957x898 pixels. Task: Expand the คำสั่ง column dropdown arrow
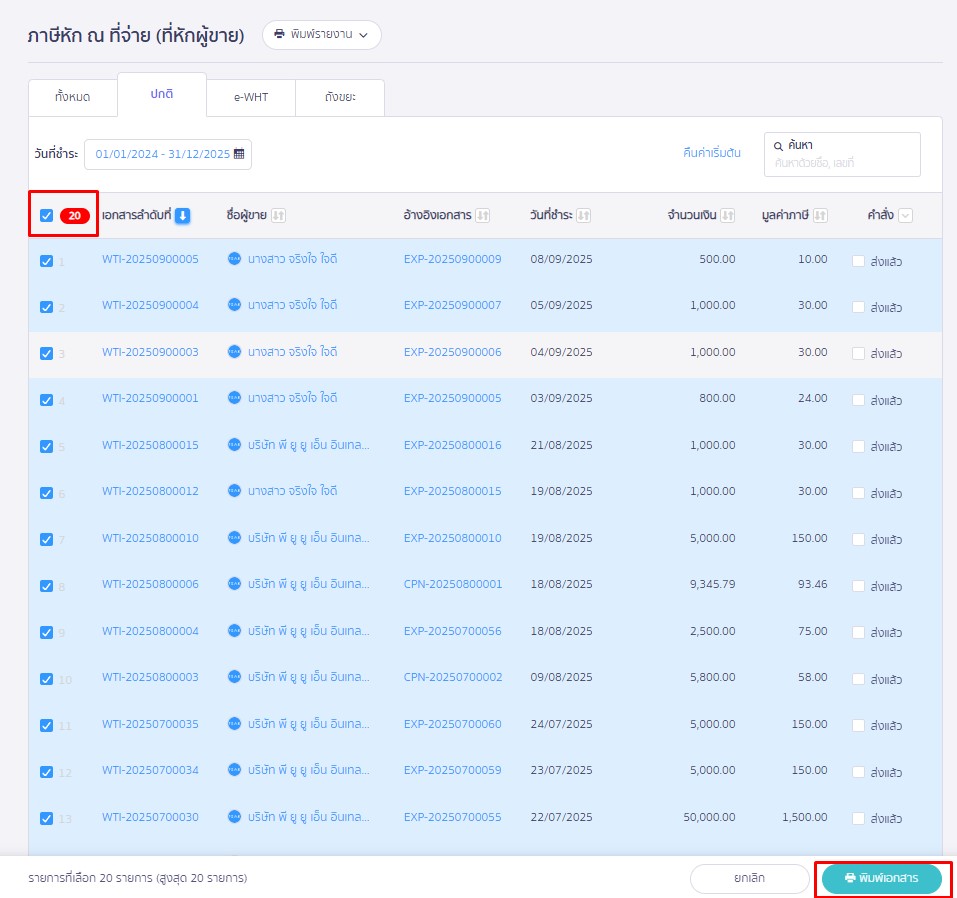(906, 215)
